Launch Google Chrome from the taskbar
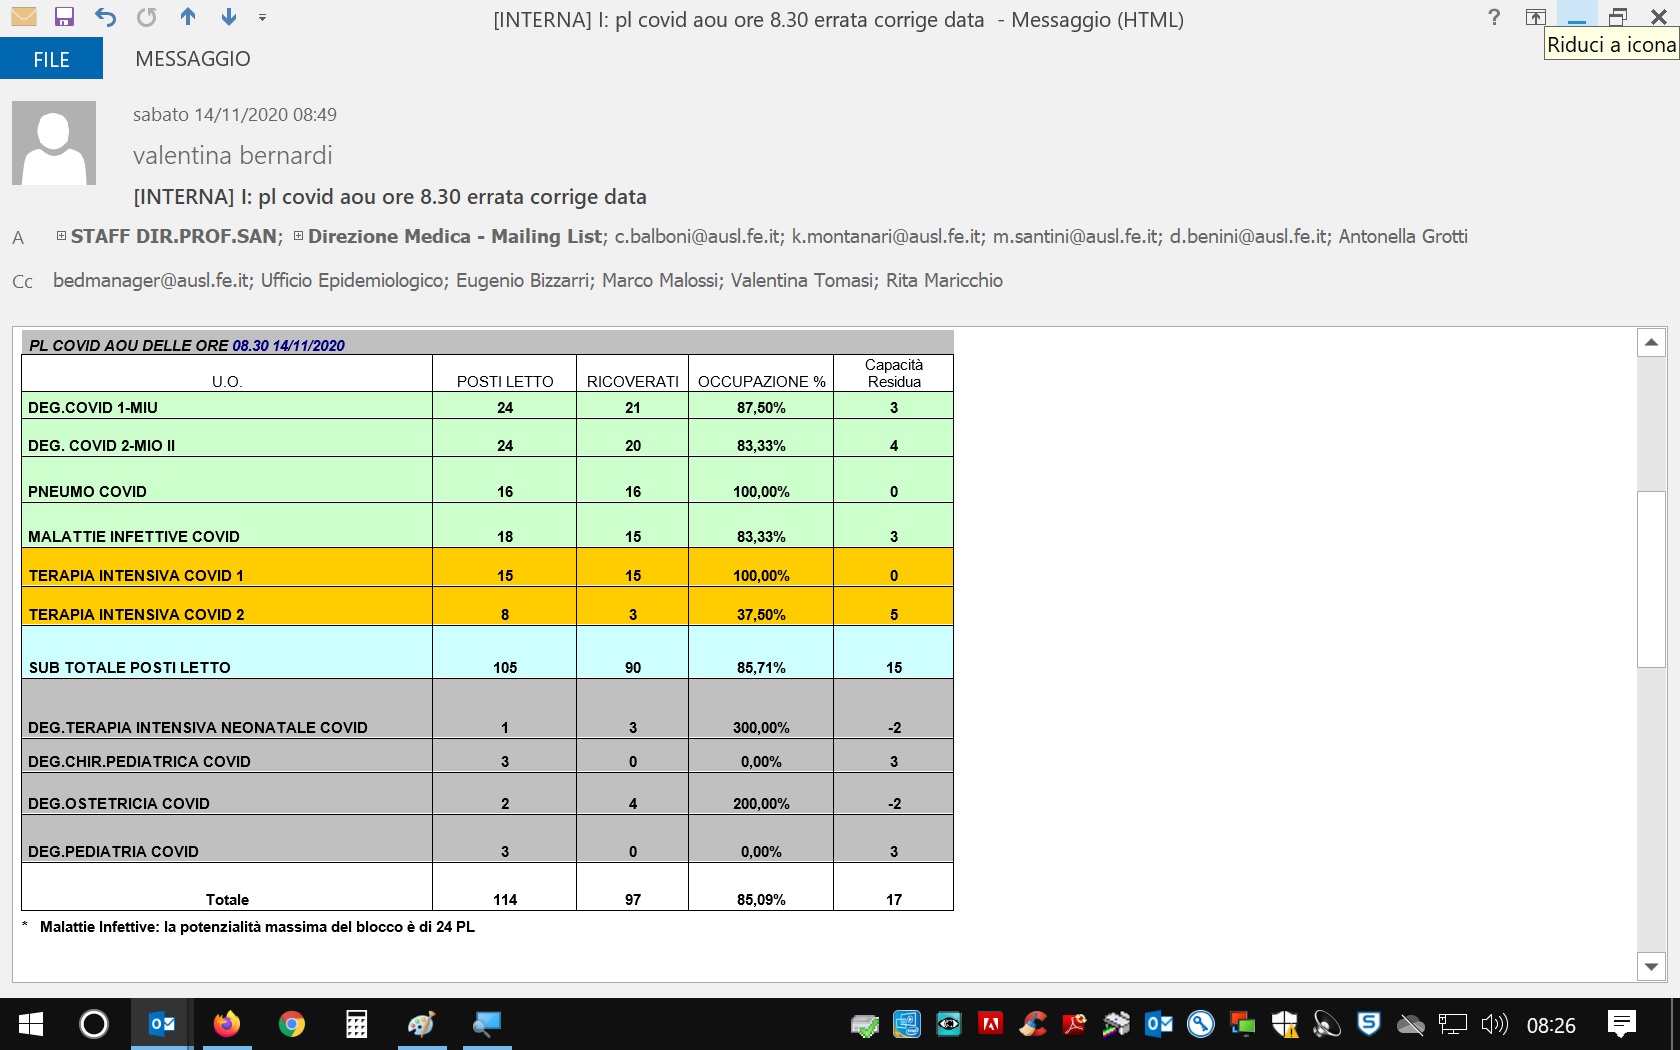The height and width of the screenshot is (1050, 1680). coord(292,1024)
